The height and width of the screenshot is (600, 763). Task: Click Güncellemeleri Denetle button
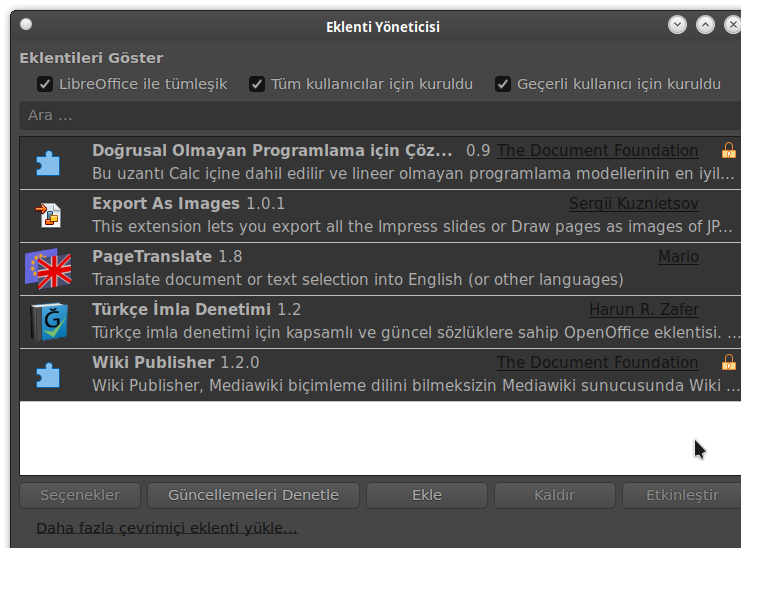[254, 495]
